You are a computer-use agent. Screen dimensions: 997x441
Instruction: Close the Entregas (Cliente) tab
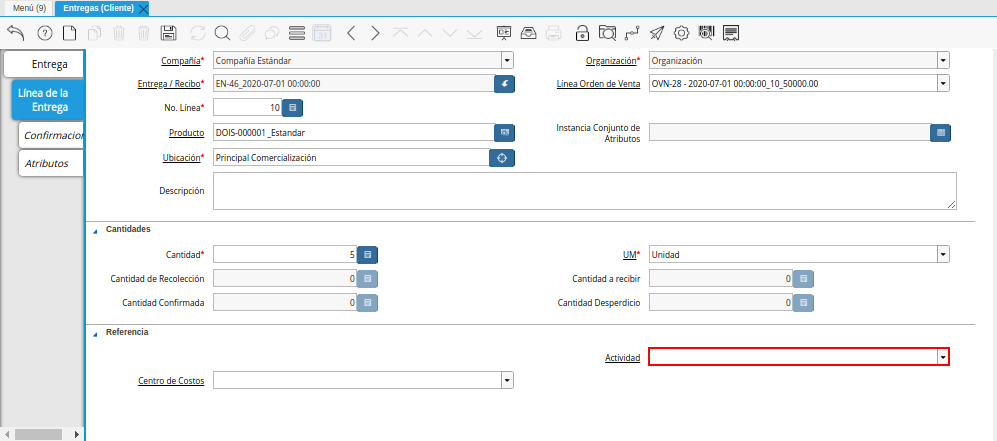pyautogui.click(x=143, y=9)
